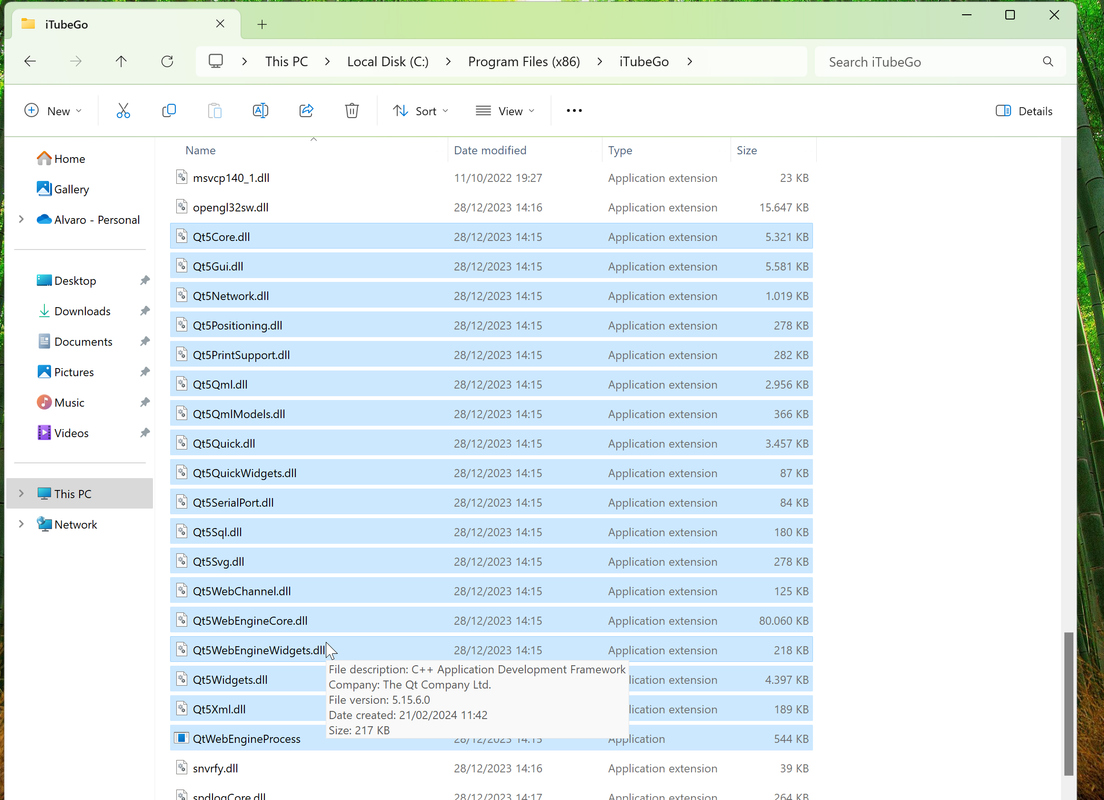1104x800 pixels.
Task: Go back with the left arrow
Action: tap(30, 61)
